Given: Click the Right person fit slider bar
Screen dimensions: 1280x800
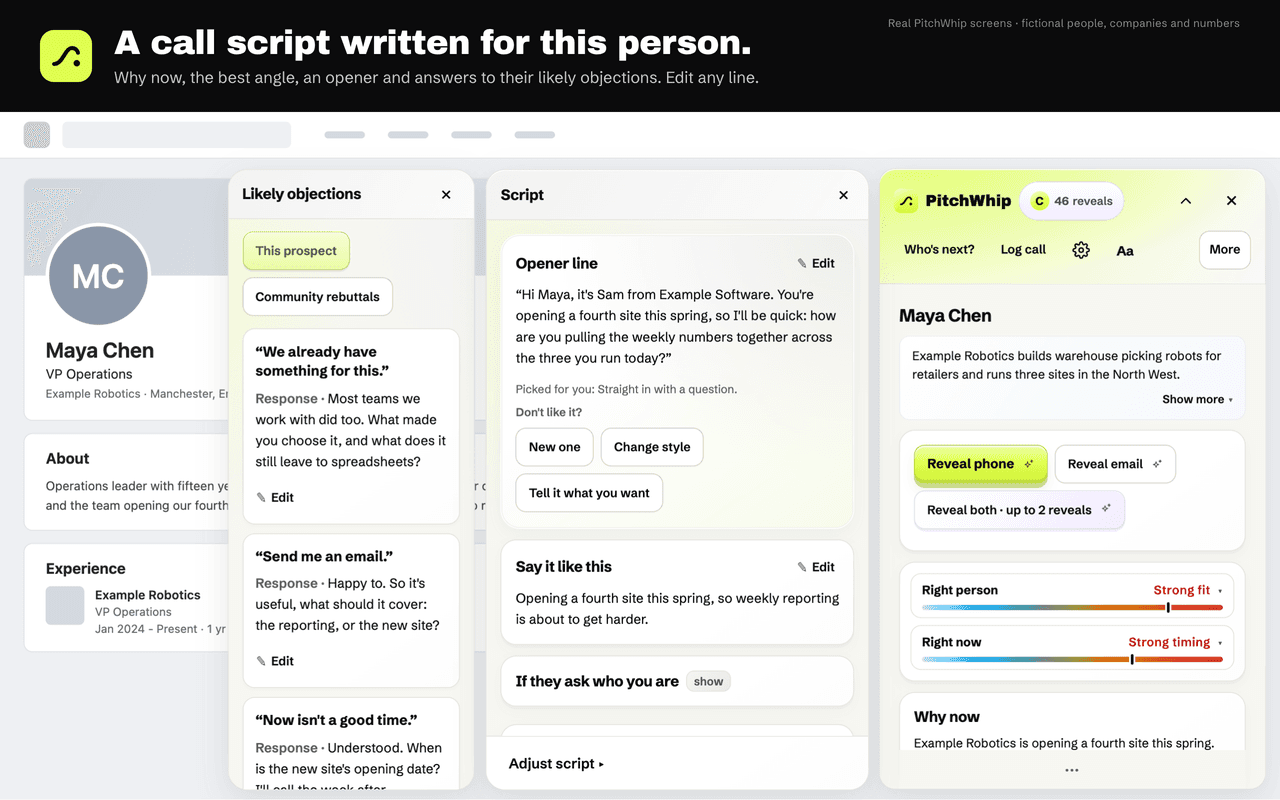Looking at the screenshot, I should [1072, 607].
